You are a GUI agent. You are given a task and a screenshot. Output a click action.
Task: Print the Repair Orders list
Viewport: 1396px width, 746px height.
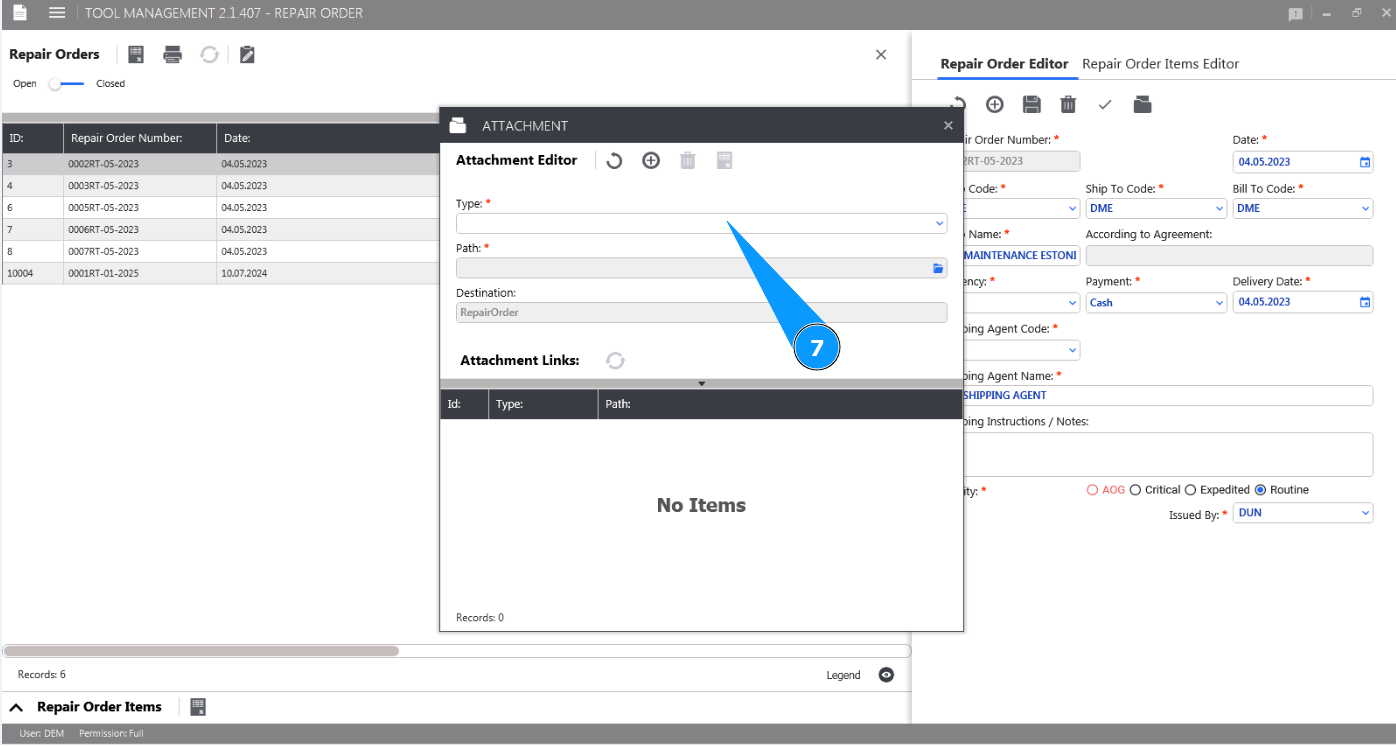(173, 55)
